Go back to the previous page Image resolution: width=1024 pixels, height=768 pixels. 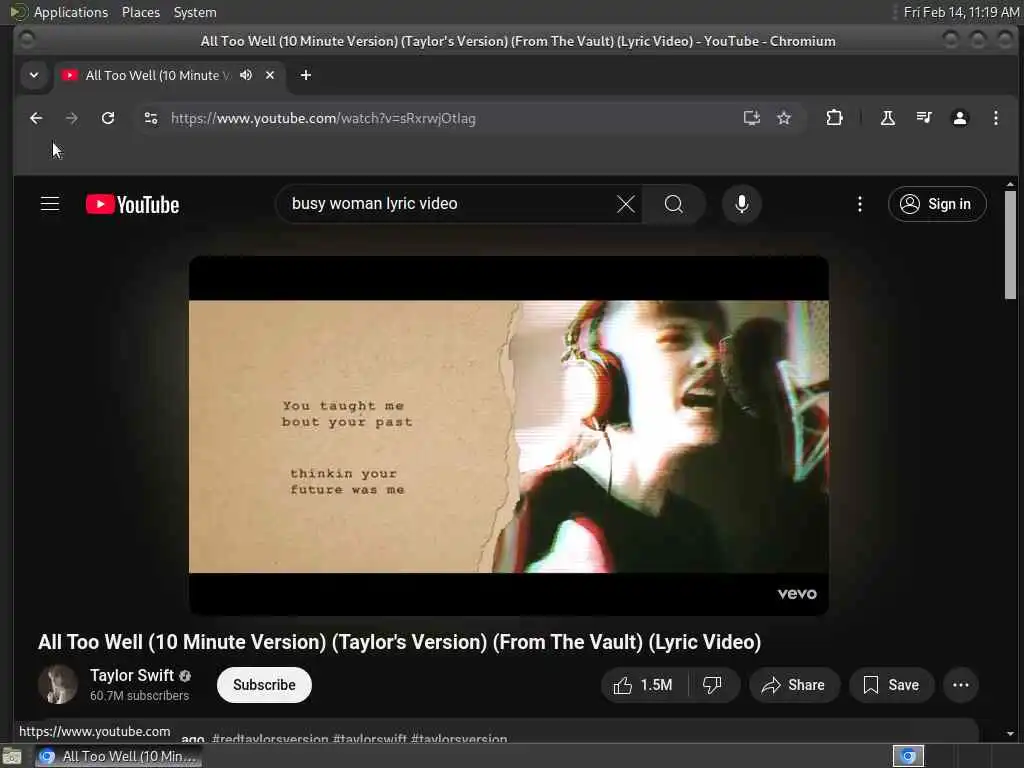(x=36, y=118)
